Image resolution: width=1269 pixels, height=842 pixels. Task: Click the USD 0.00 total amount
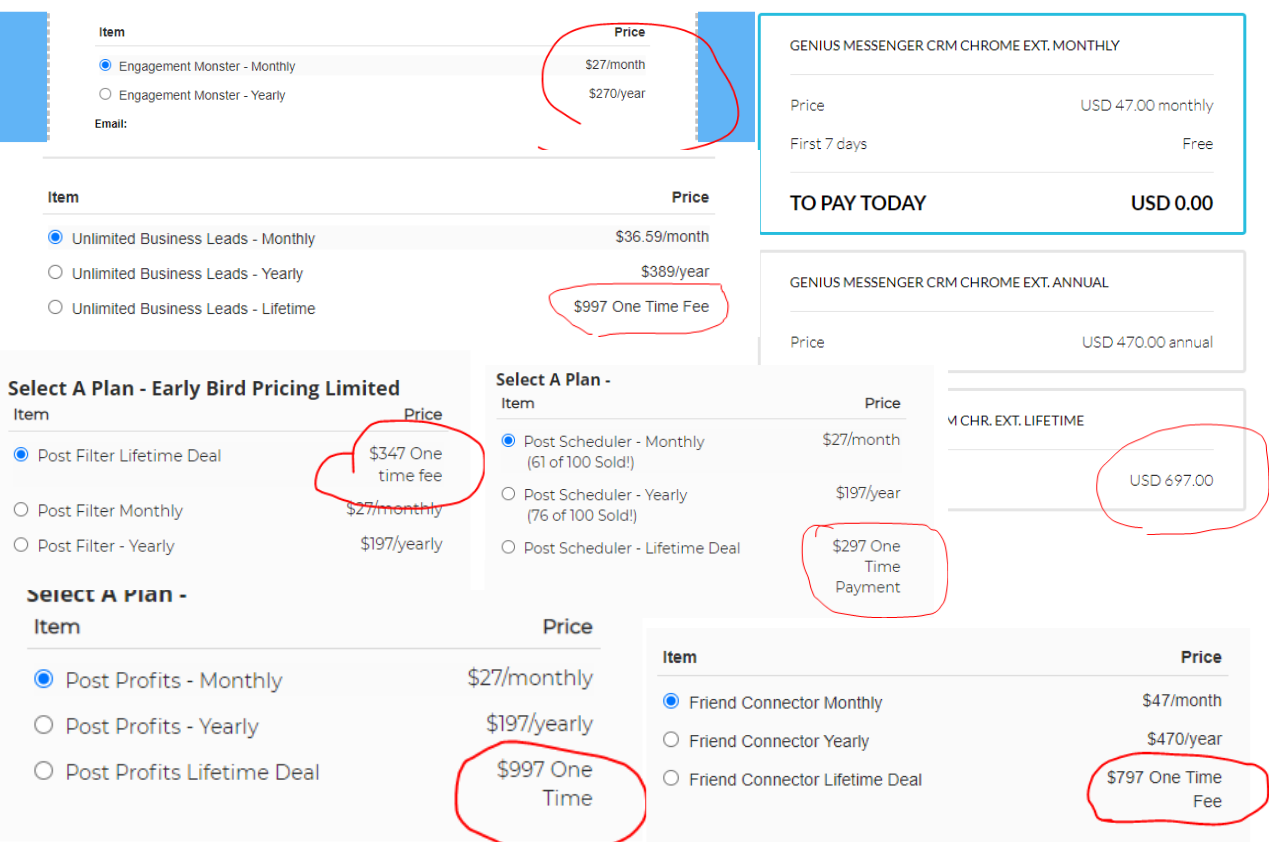pyautogui.click(x=1172, y=203)
